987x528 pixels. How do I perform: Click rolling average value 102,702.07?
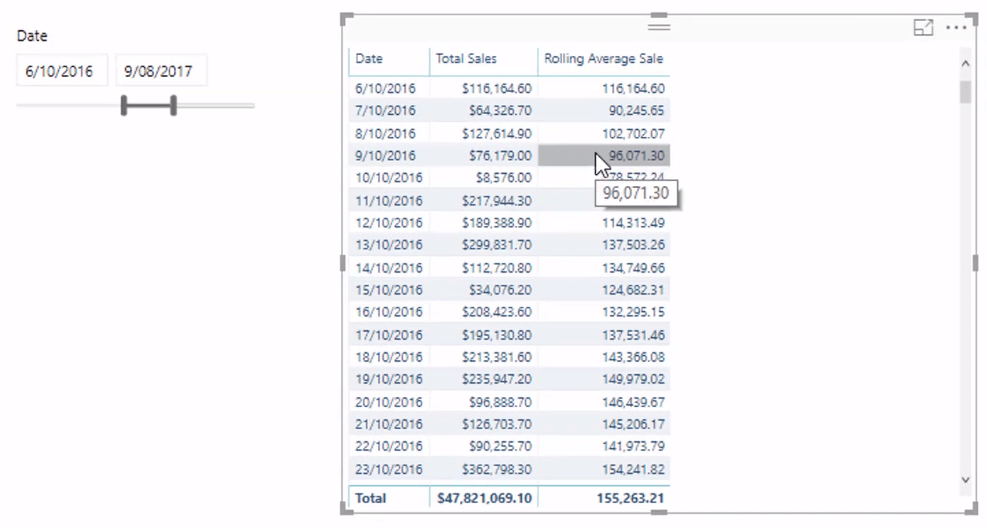point(633,133)
